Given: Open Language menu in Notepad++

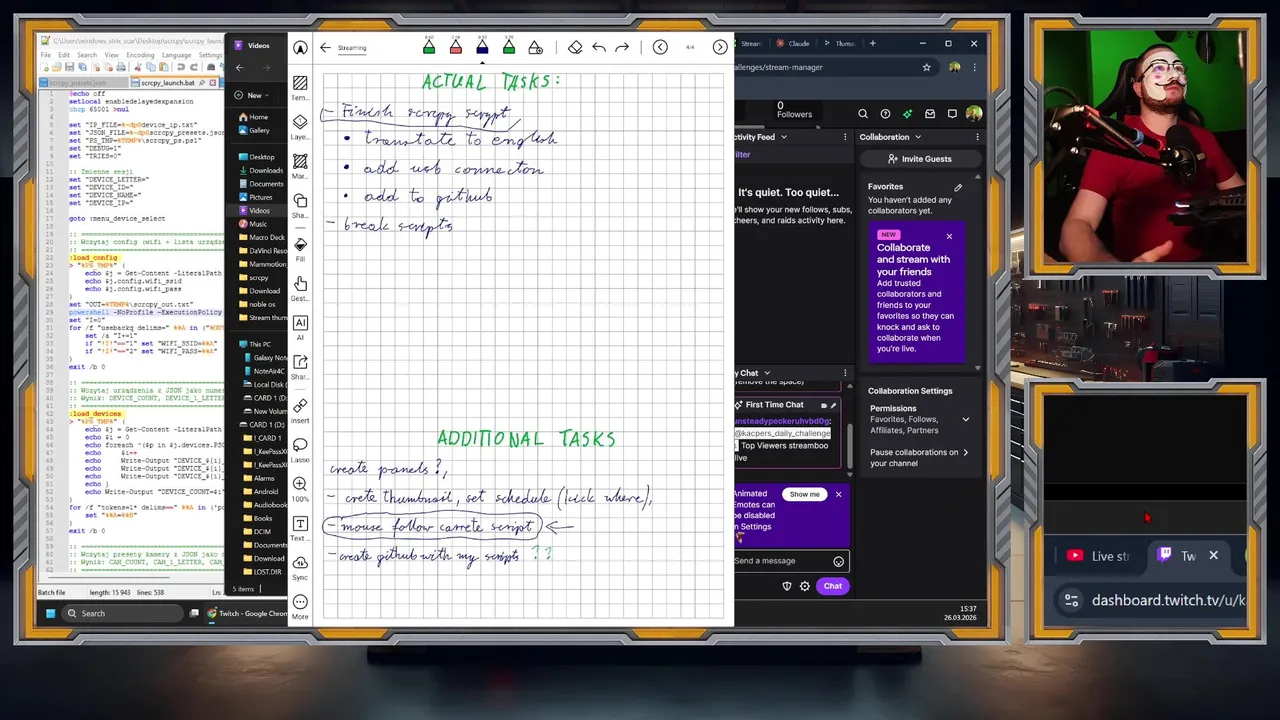Looking at the screenshot, I should pos(177,55).
